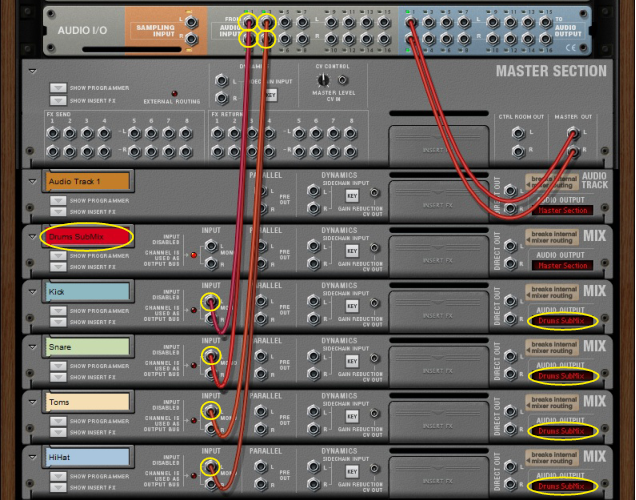The image size is (636, 500).
Task: Collapse the Master Section device
Action: pyautogui.click(x=32, y=71)
